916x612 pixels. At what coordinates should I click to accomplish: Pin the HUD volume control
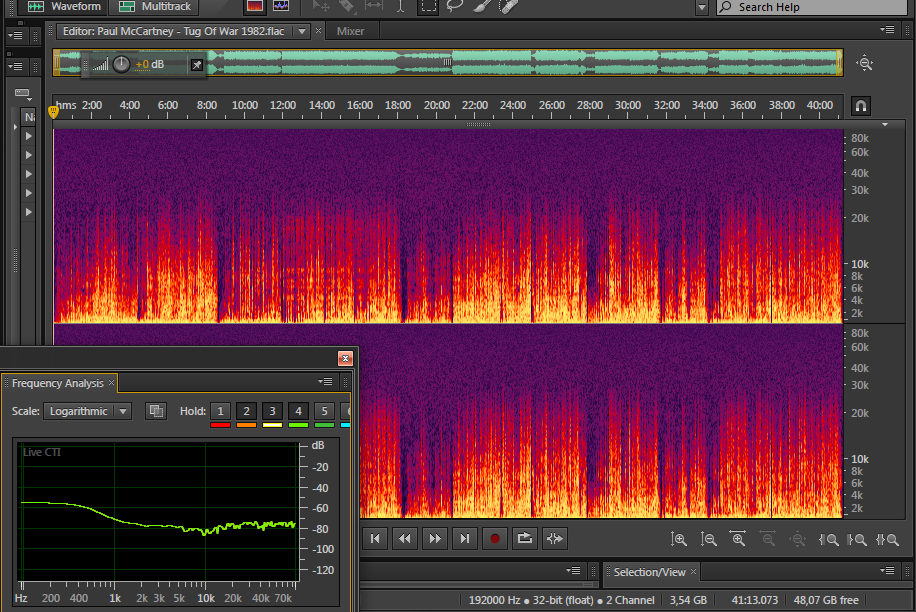[197, 65]
